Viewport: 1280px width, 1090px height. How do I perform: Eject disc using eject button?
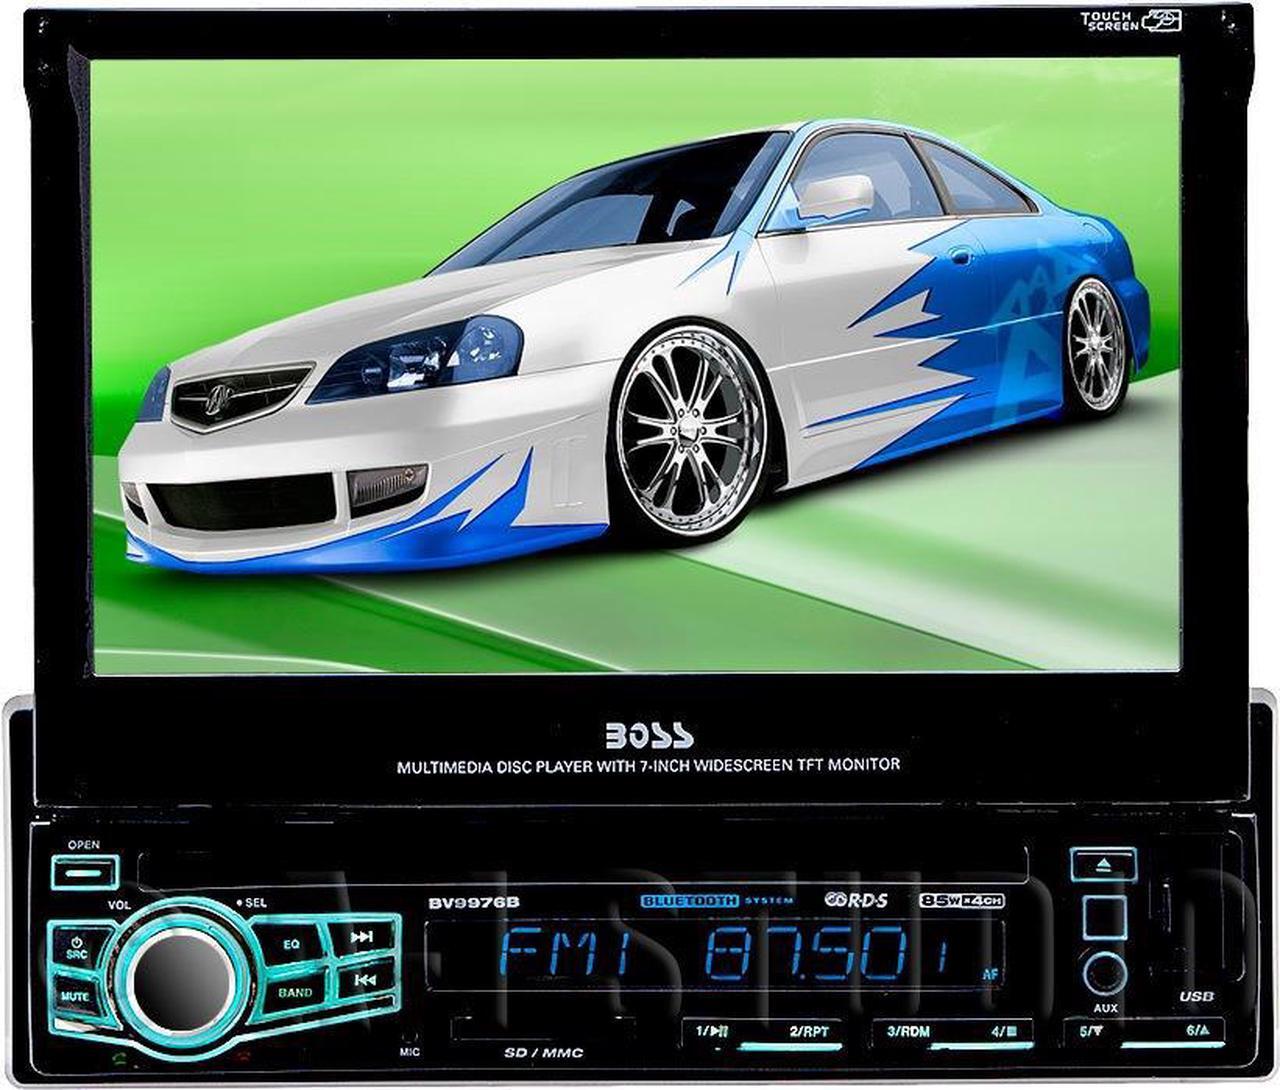(x=1104, y=865)
